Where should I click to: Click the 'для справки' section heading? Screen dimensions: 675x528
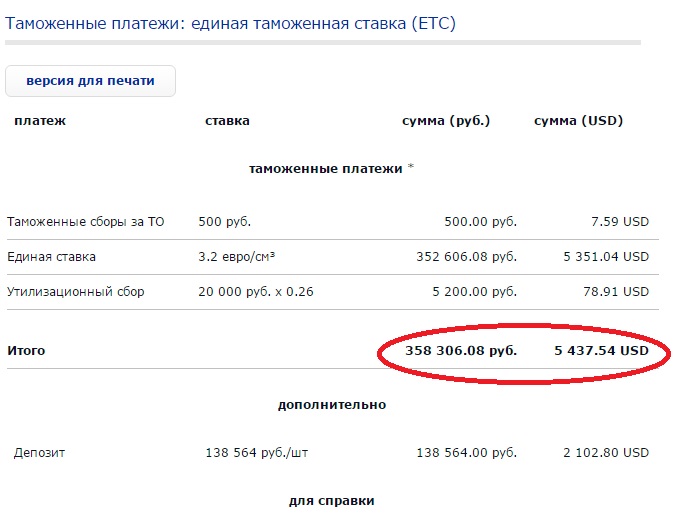coord(332,500)
